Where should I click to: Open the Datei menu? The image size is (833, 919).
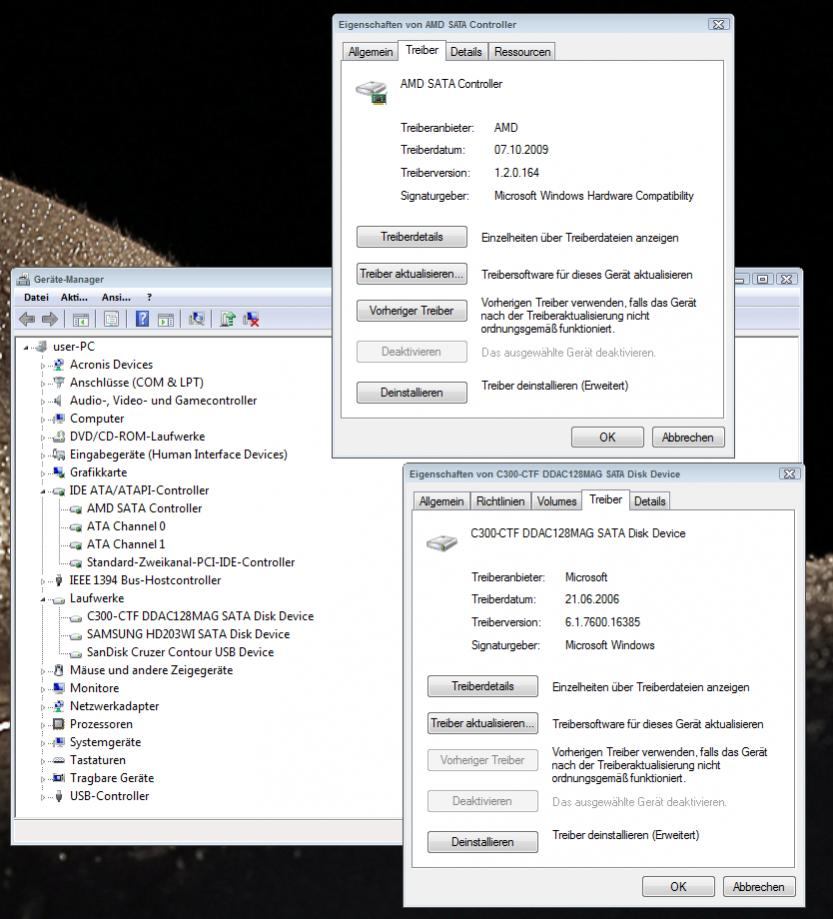(36, 298)
